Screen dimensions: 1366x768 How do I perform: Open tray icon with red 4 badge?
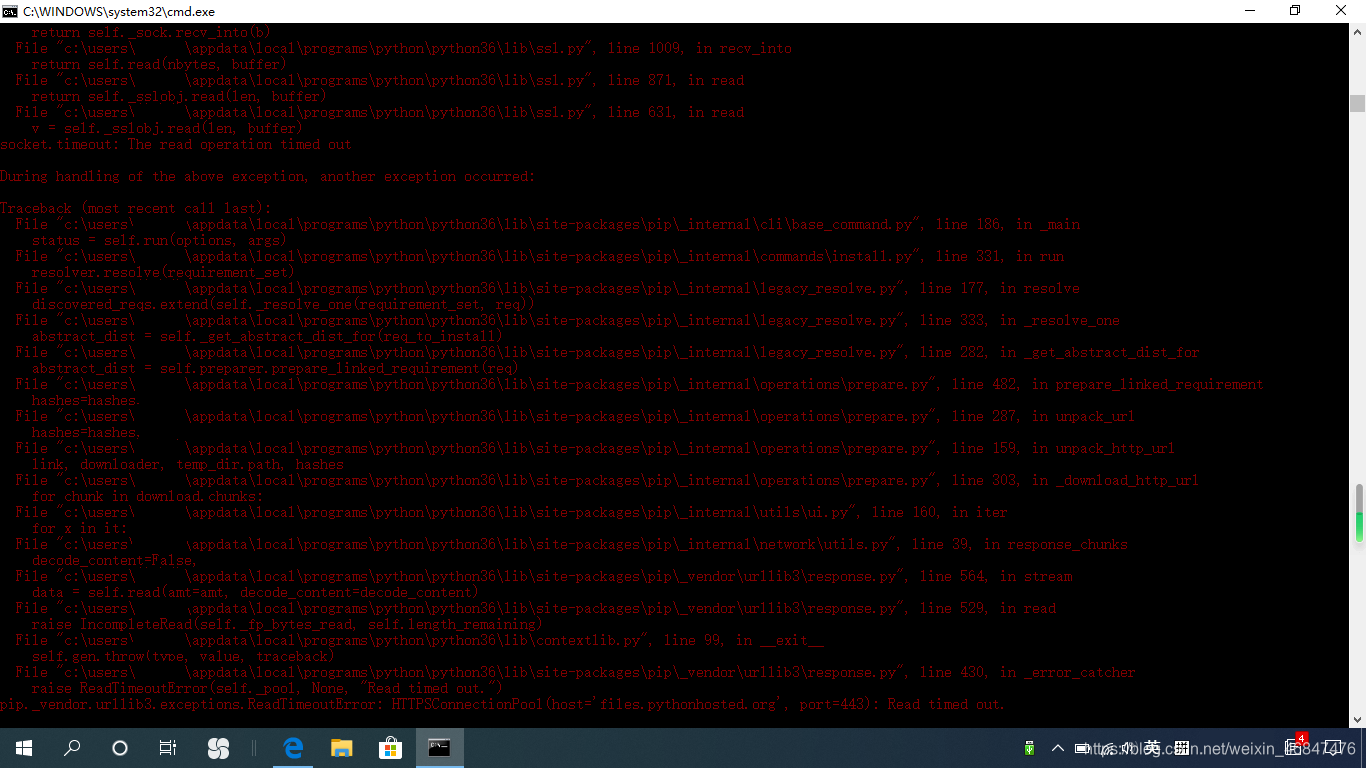[x=1293, y=745]
